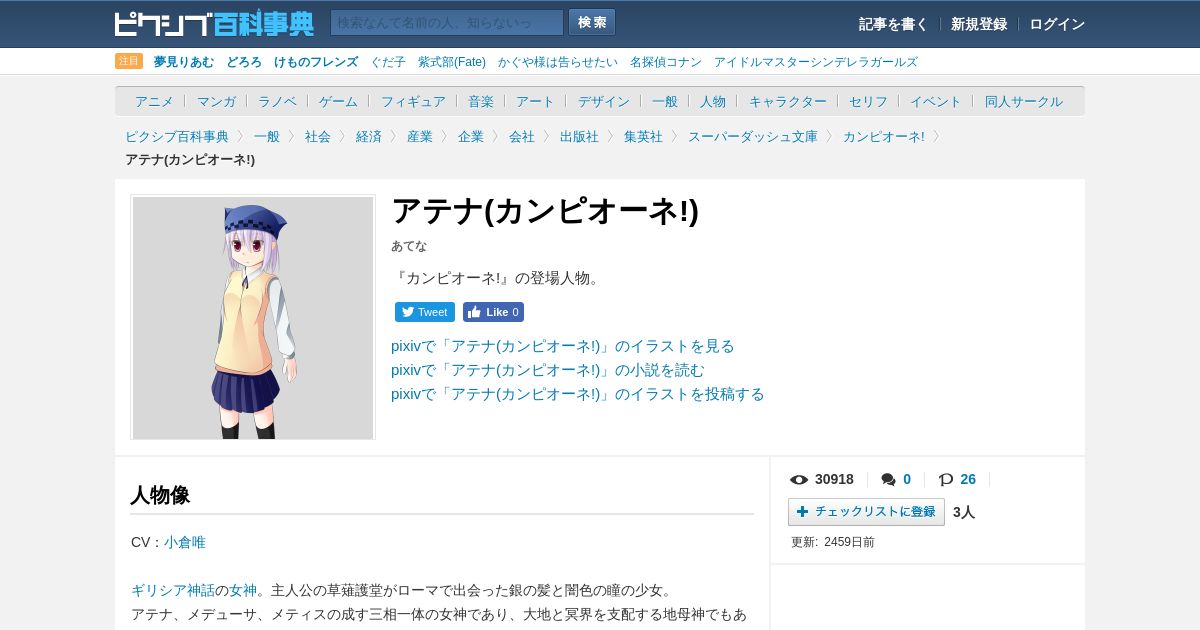1200x630 pixels.
Task: Select the 音楽 category tab
Action: pyautogui.click(x=481, y=101)
